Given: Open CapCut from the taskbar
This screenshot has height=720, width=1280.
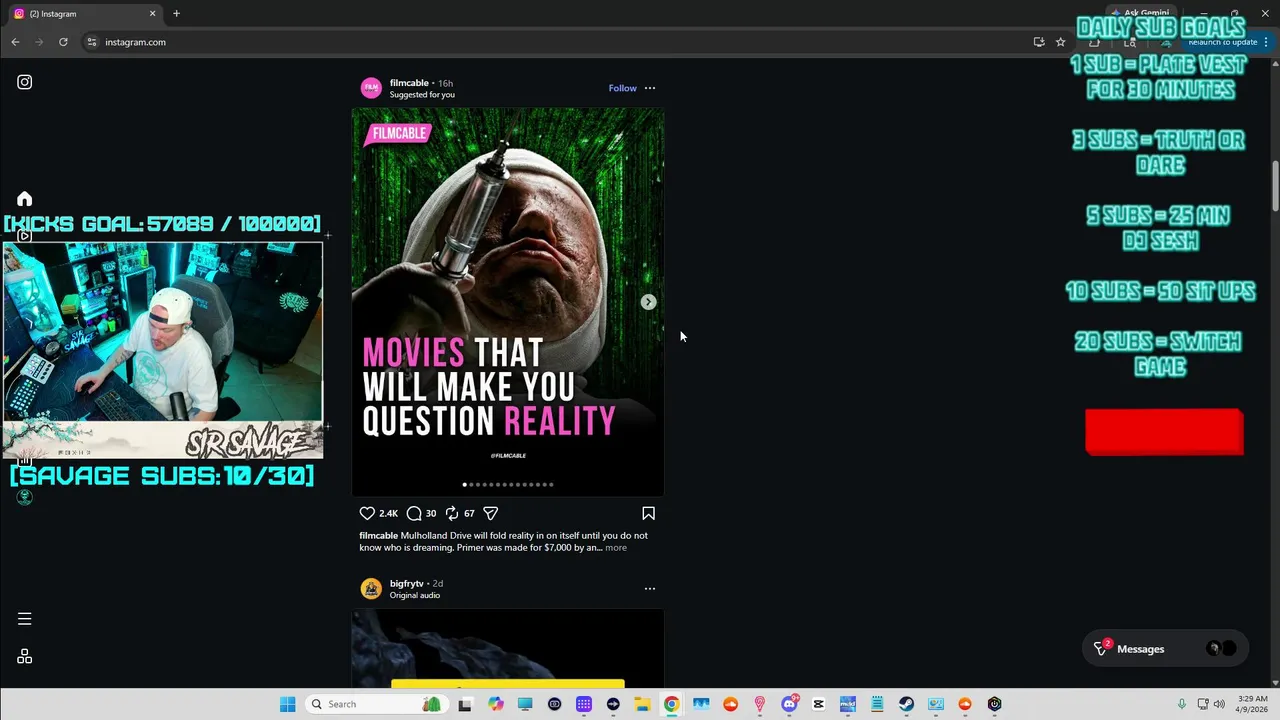Looking at the screenshot, I should pos(818,704).
